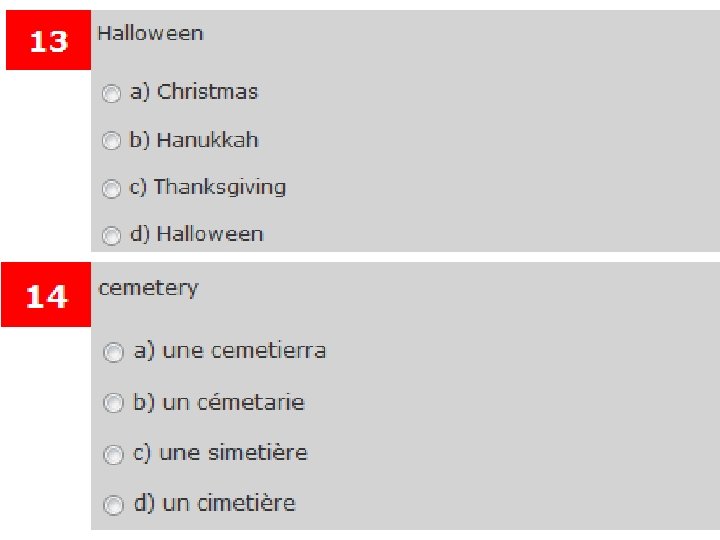Click the 'c) Thanksgiving' answer label
This screenshot has height=540, width=720.
pyautogui.click(x=207, y=187)
